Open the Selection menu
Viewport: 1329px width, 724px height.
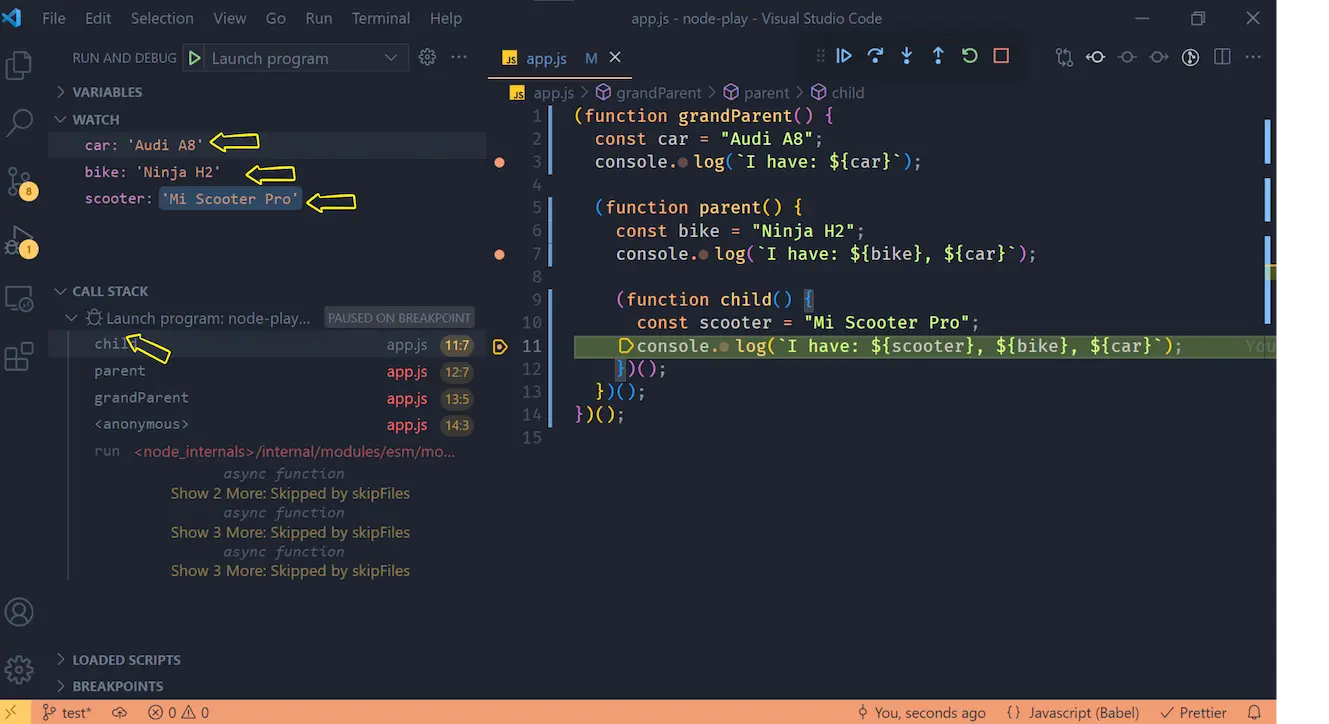(162, 18)
